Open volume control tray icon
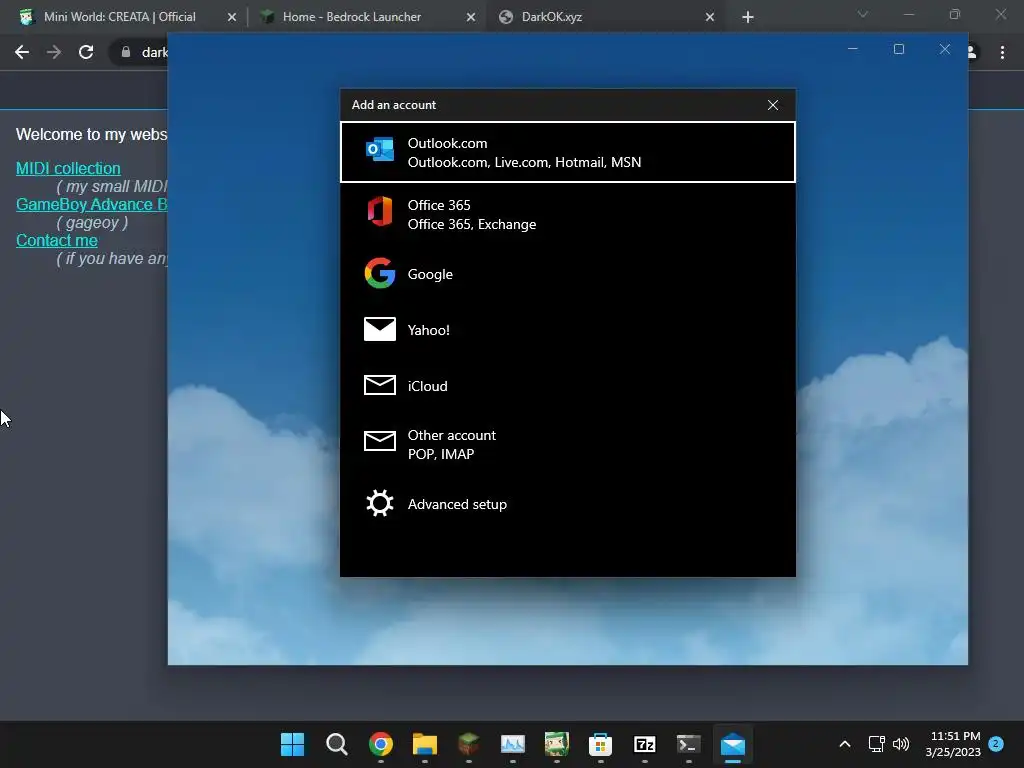Image resolution: width=1024 pixels, height=768 pixels. click(901, 744)
